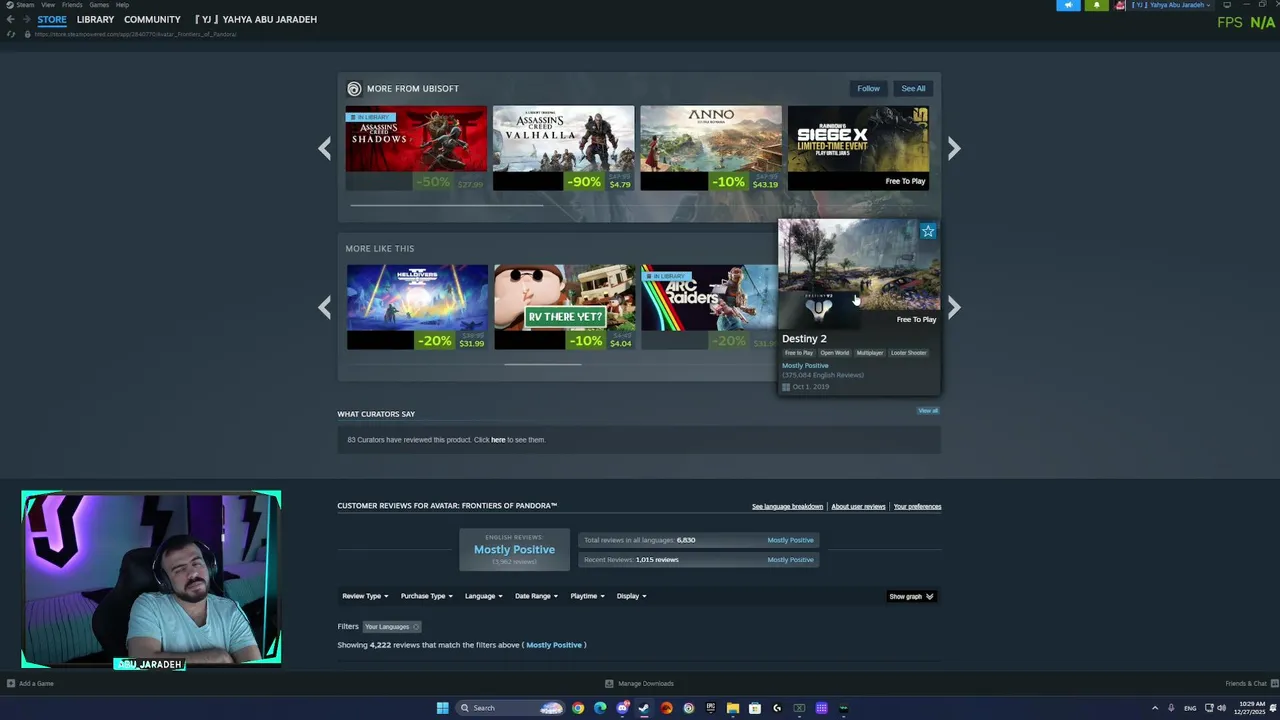This screenshot has width=1280, height=720.
Task: Switch to the COMMUNITY tab
Action: click(152, 19)
